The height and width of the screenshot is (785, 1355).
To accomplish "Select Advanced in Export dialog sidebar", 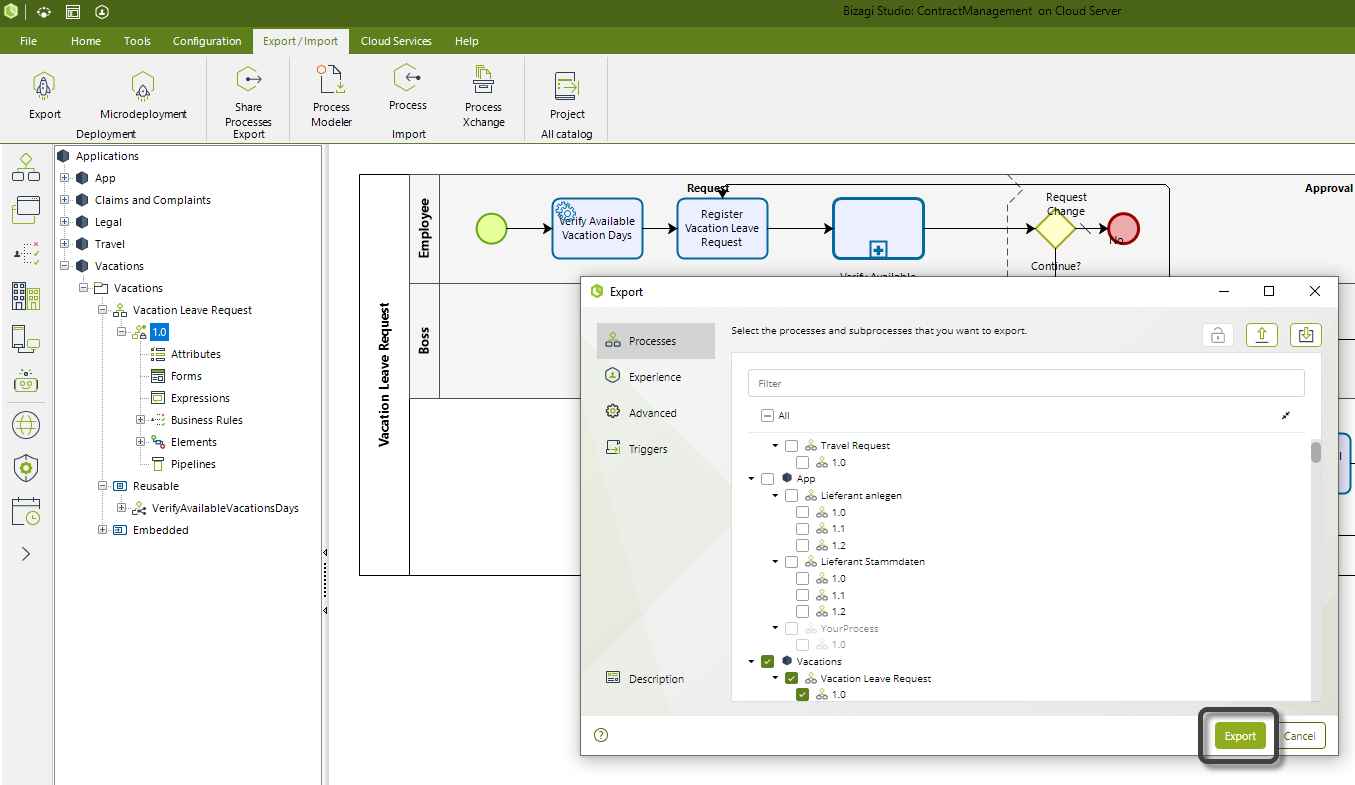I will point(656,413).
